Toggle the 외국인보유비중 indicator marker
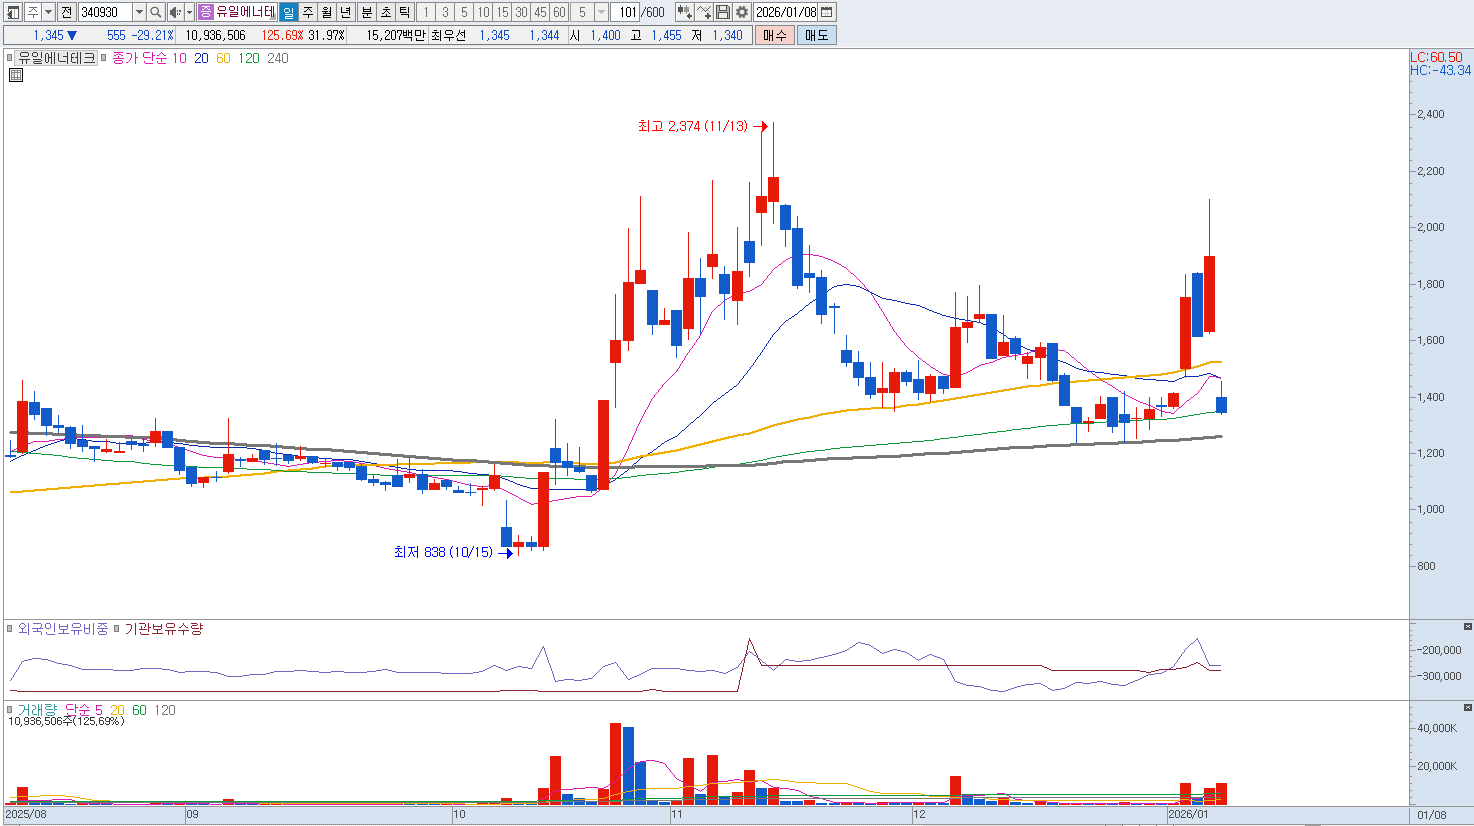This screenshot has width=1474, height=826. pyautogui.click(x=11, y=629)
